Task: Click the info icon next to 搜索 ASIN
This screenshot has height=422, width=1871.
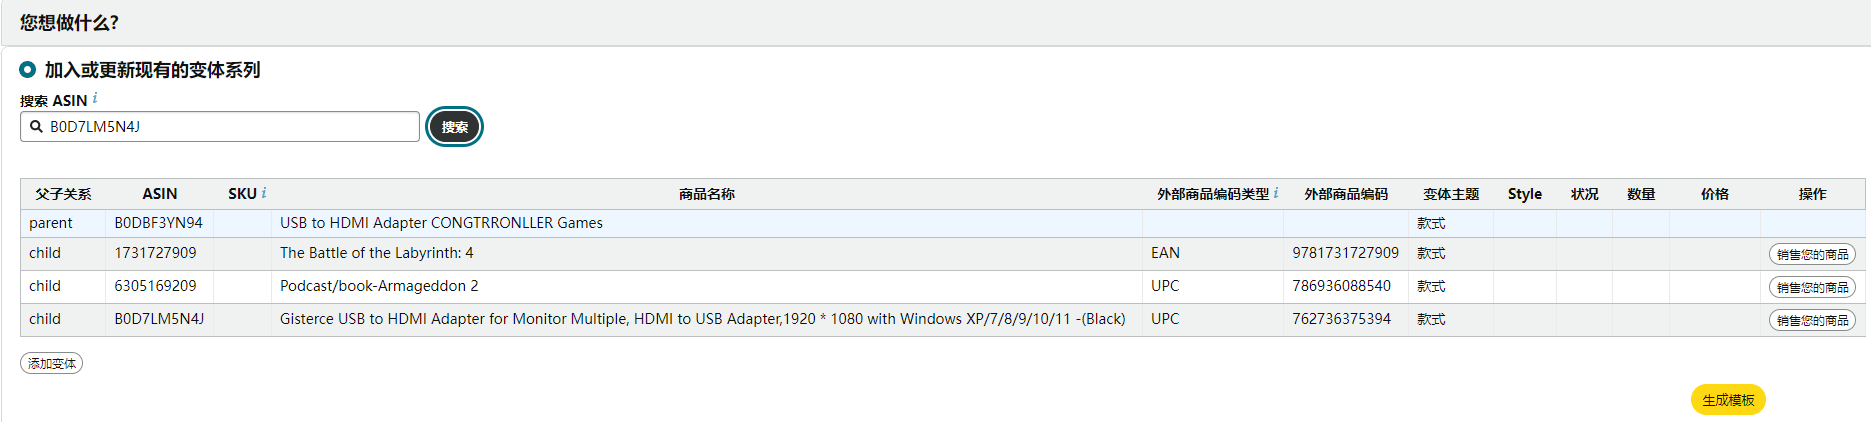Action: [x=95, y=98]
